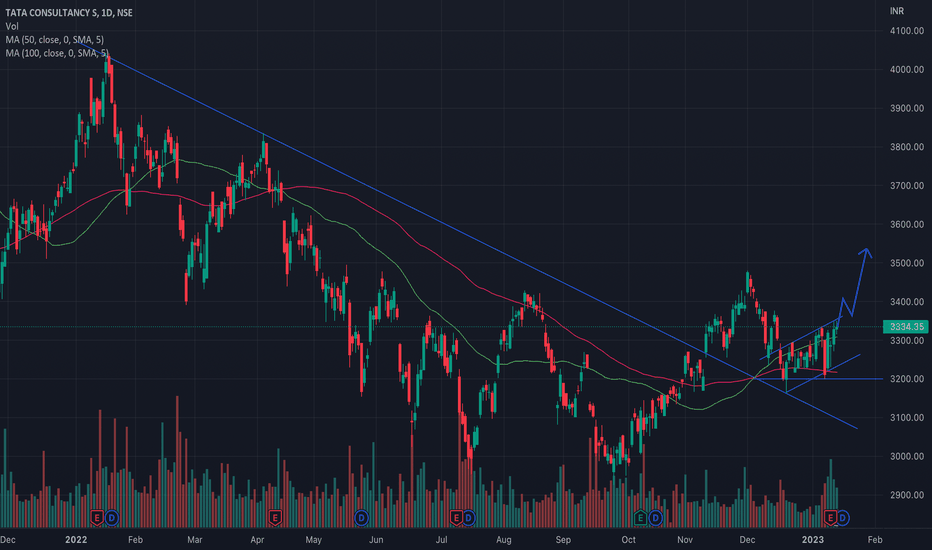Click the 2022 label on time axis
Image resolution: width=932 pixels, height=550 pixels.
coord(76,540)
